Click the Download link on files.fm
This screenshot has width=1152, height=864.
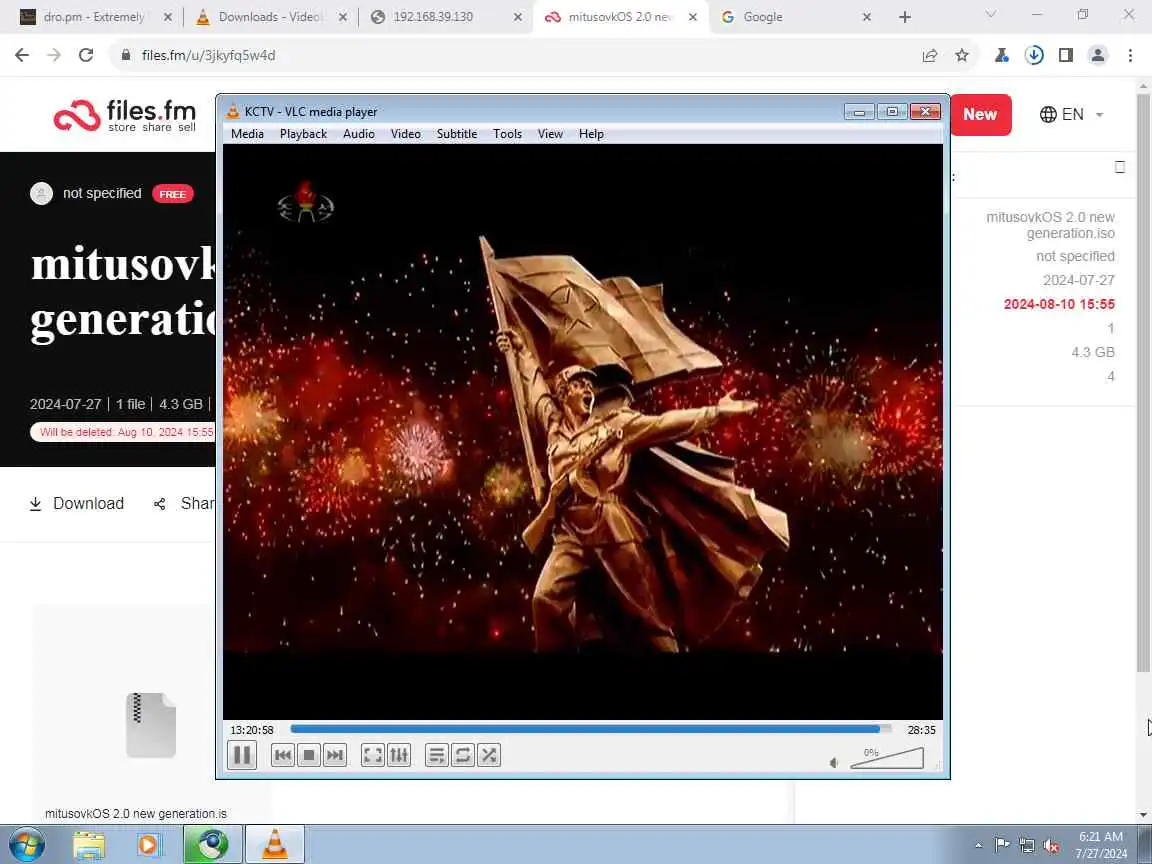pos(76,503)
